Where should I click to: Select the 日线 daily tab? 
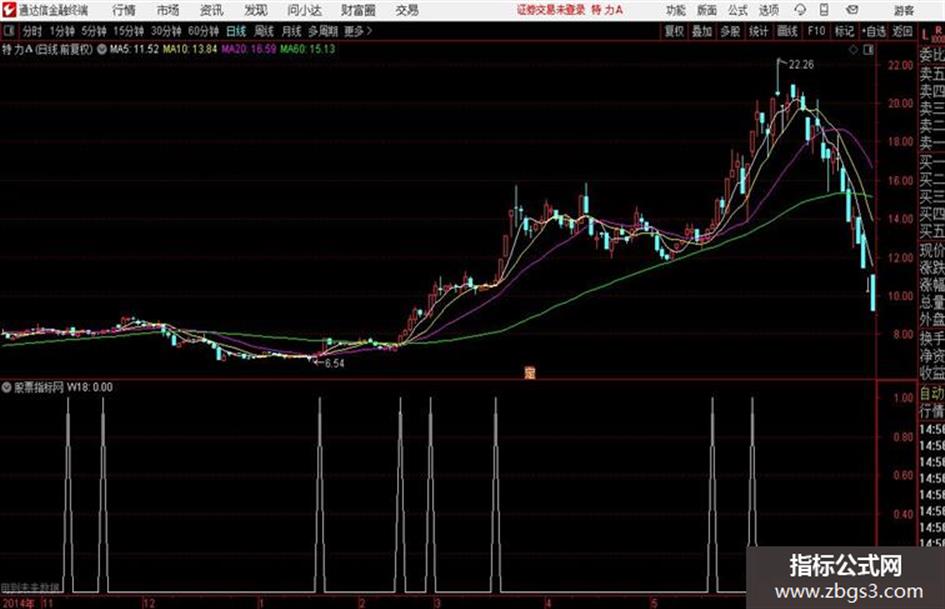click(x=236, y=31)
